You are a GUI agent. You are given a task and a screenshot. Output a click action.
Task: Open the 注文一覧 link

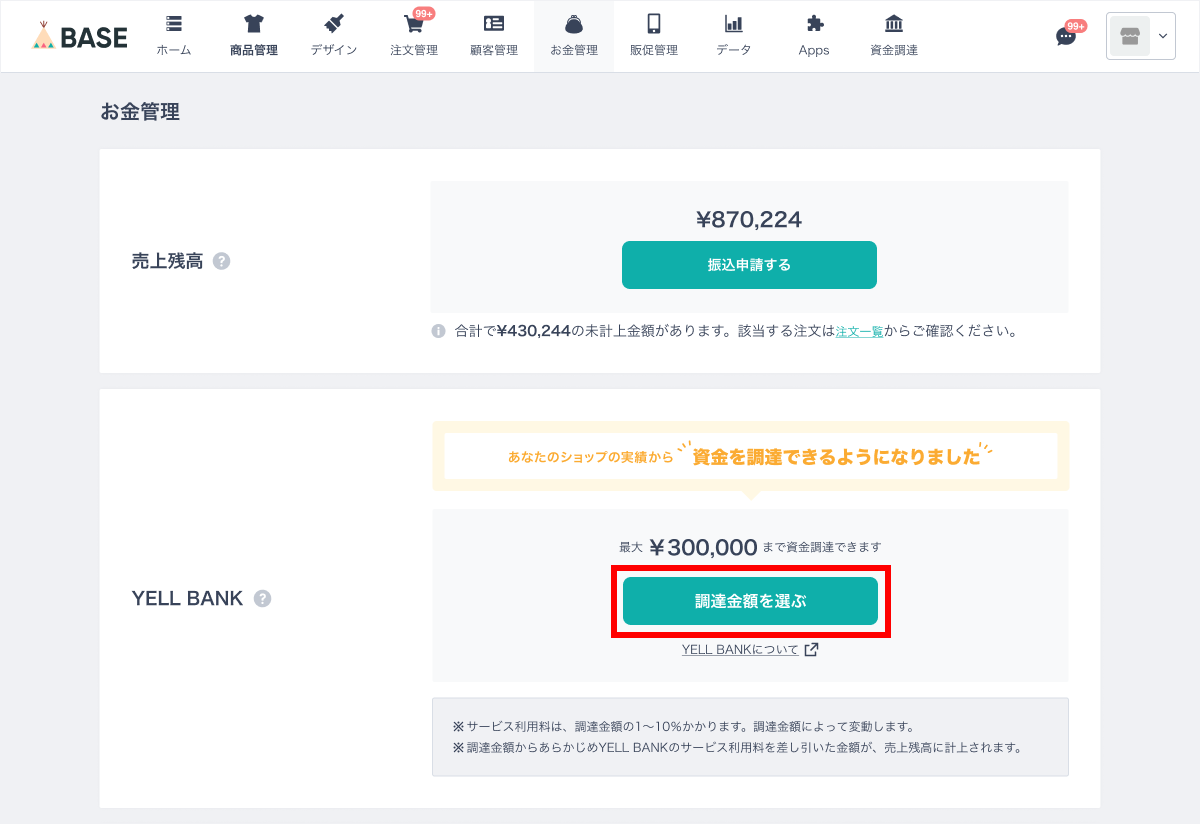click(859, 331)
